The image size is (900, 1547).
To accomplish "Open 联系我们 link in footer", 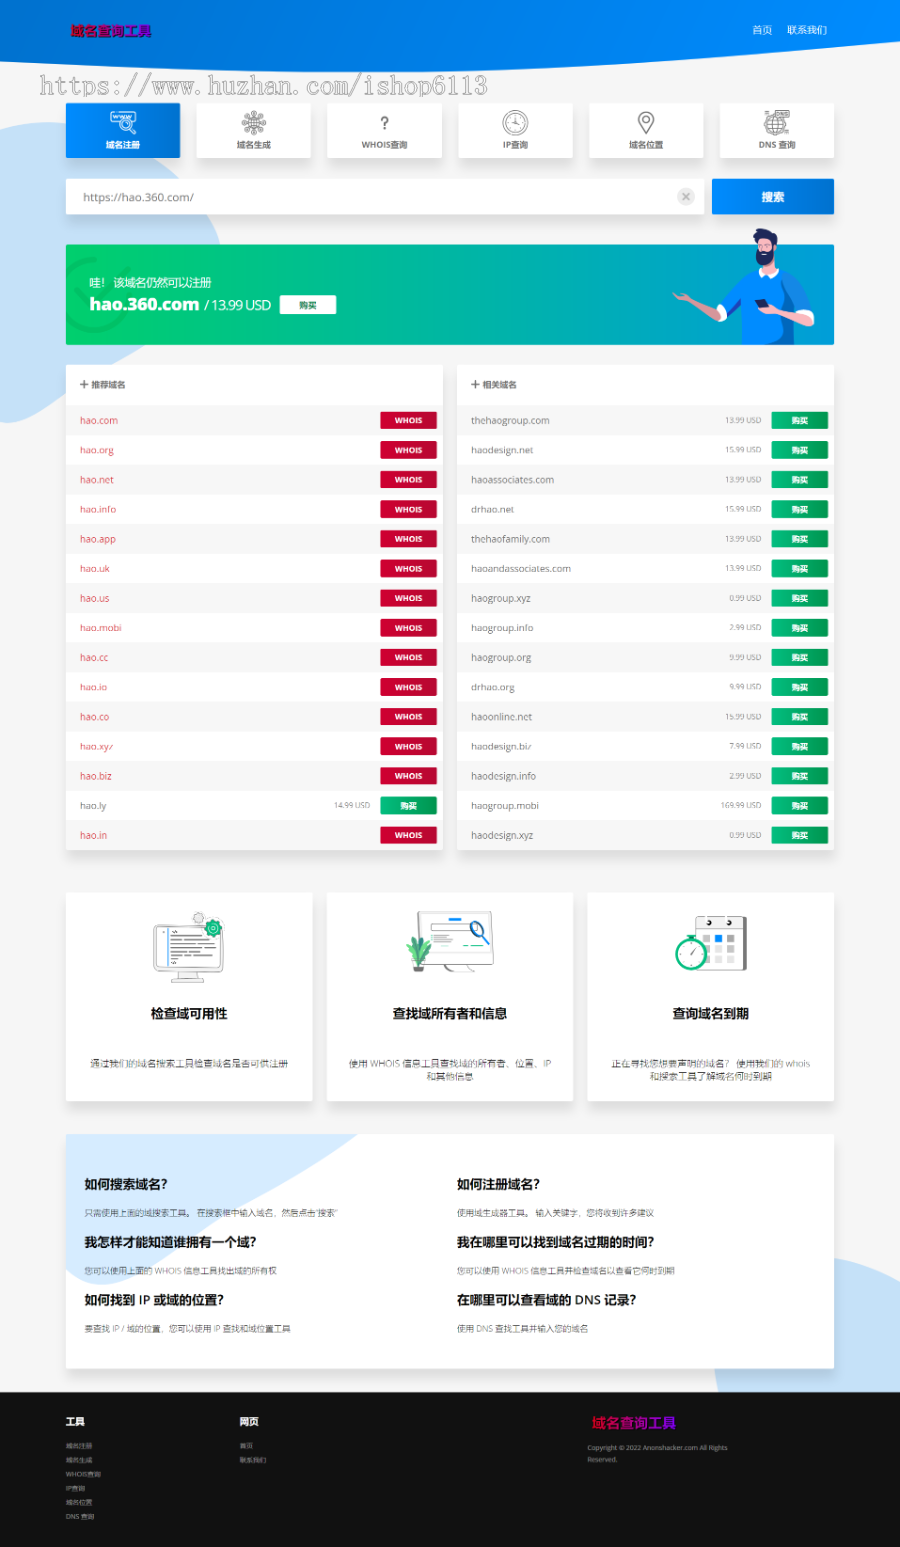I will point(253,1460).
